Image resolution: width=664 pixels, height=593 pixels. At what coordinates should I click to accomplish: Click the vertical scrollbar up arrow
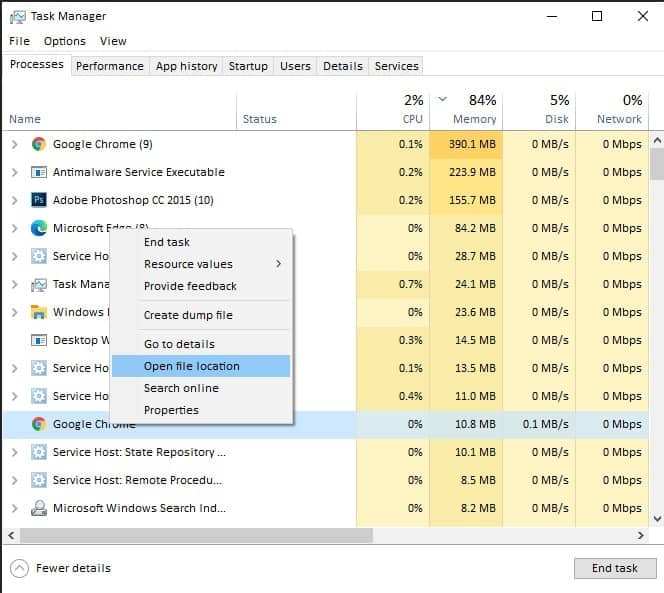(657, 140)
